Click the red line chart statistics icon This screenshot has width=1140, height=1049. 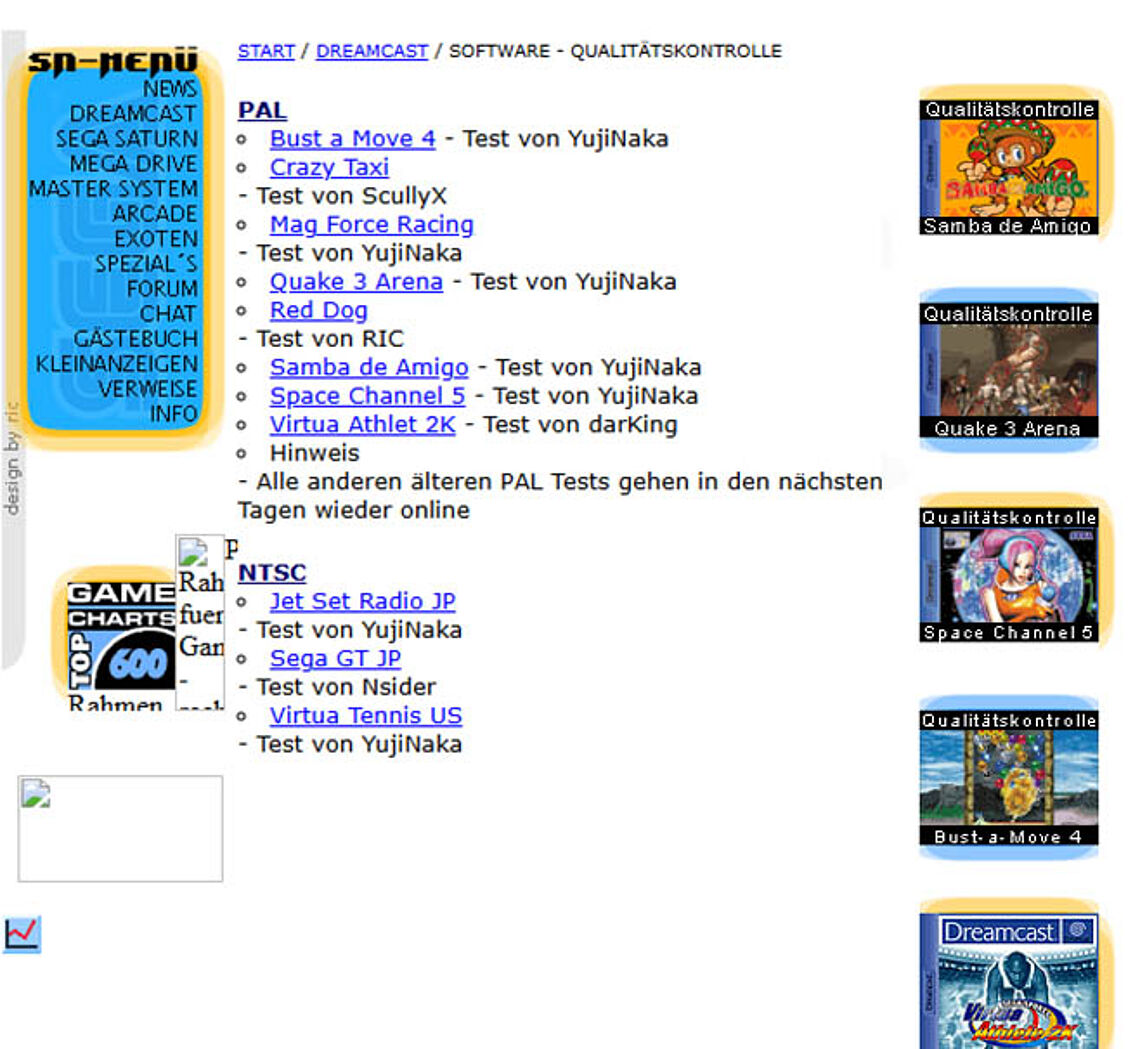[22, 934]
